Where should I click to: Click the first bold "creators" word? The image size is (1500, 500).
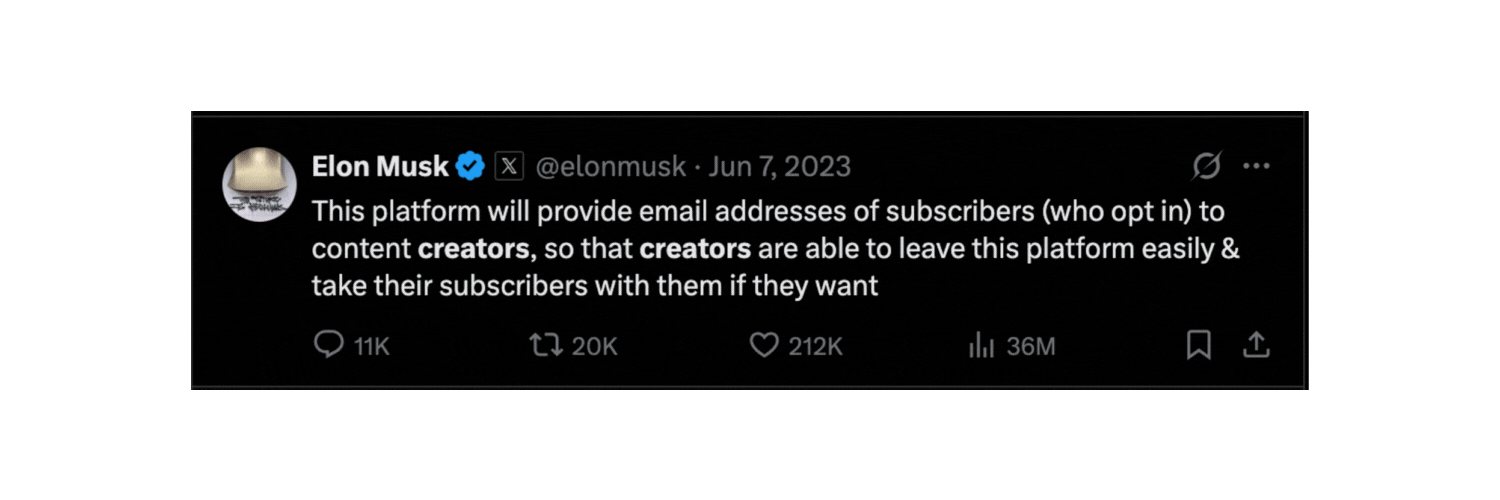(474, 249)
